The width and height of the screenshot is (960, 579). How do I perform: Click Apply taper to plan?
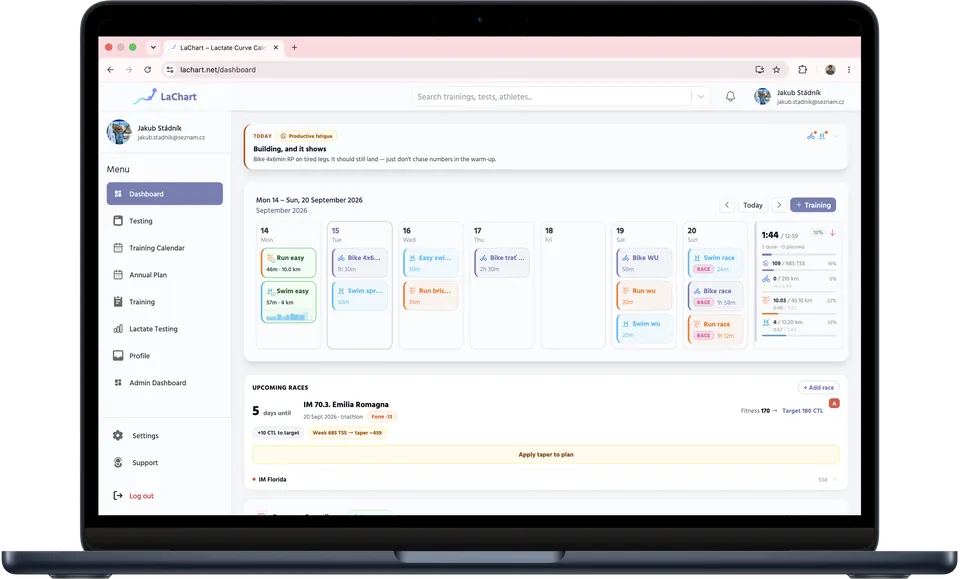(546, 455)
